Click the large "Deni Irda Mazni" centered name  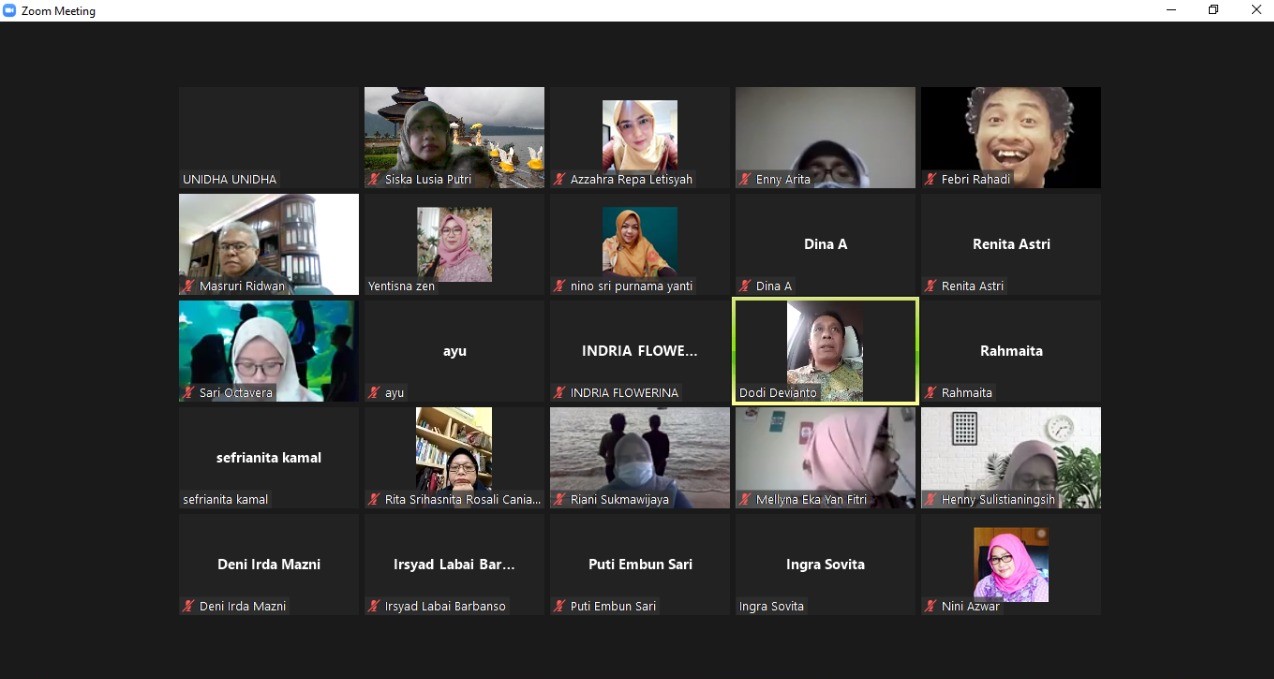tap(269, 564)
